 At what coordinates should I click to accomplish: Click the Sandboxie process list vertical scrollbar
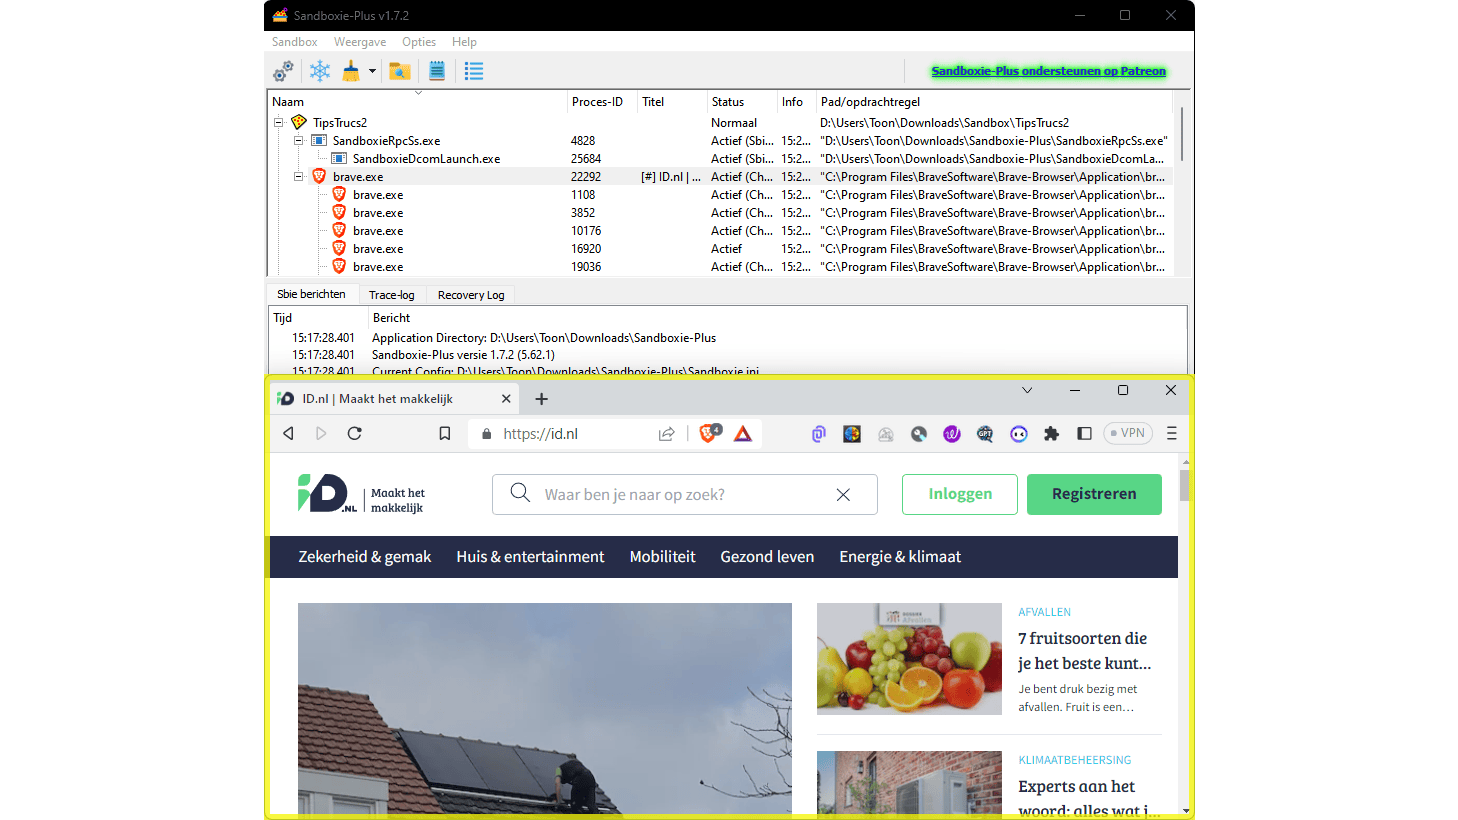(x=1181, y=134)
